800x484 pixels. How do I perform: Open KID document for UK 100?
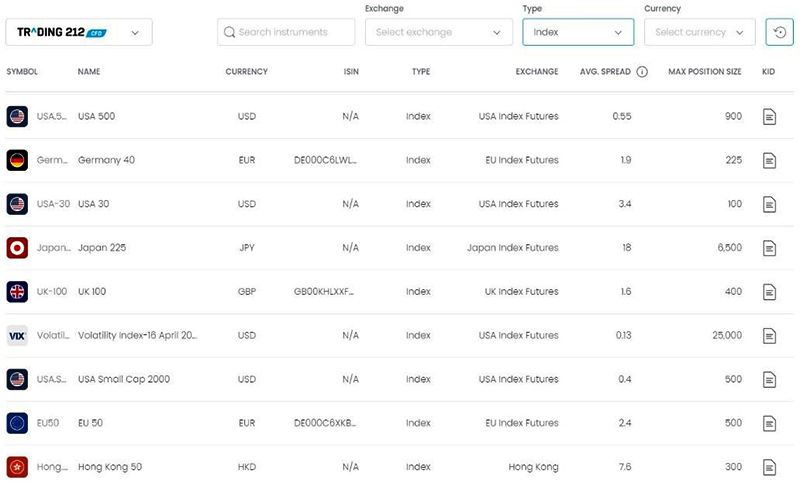coord(769,292)
